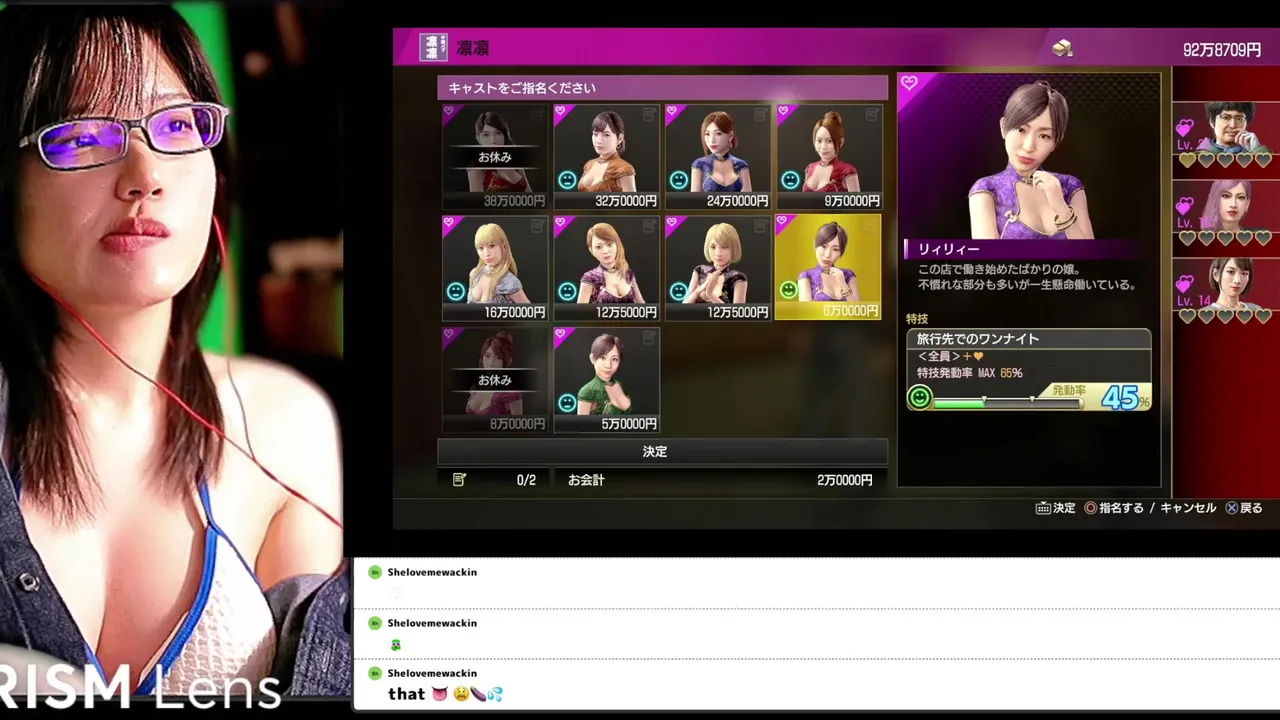The height and width of the screenshot is (720, 1280).
Task: Select the highlighted yellow 6万0000円 cast card
Action: [x=828, y=268]
